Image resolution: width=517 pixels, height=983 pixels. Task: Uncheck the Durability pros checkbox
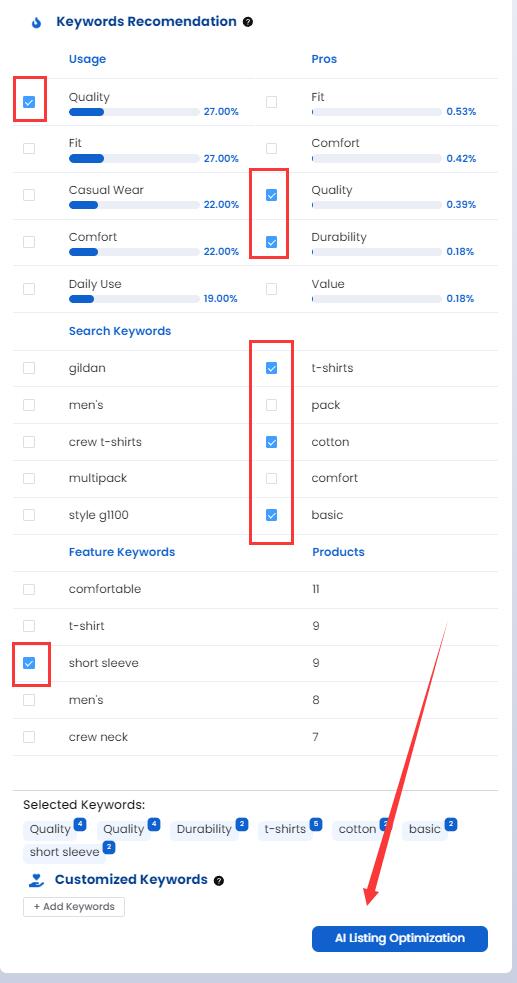pos(271,241)
